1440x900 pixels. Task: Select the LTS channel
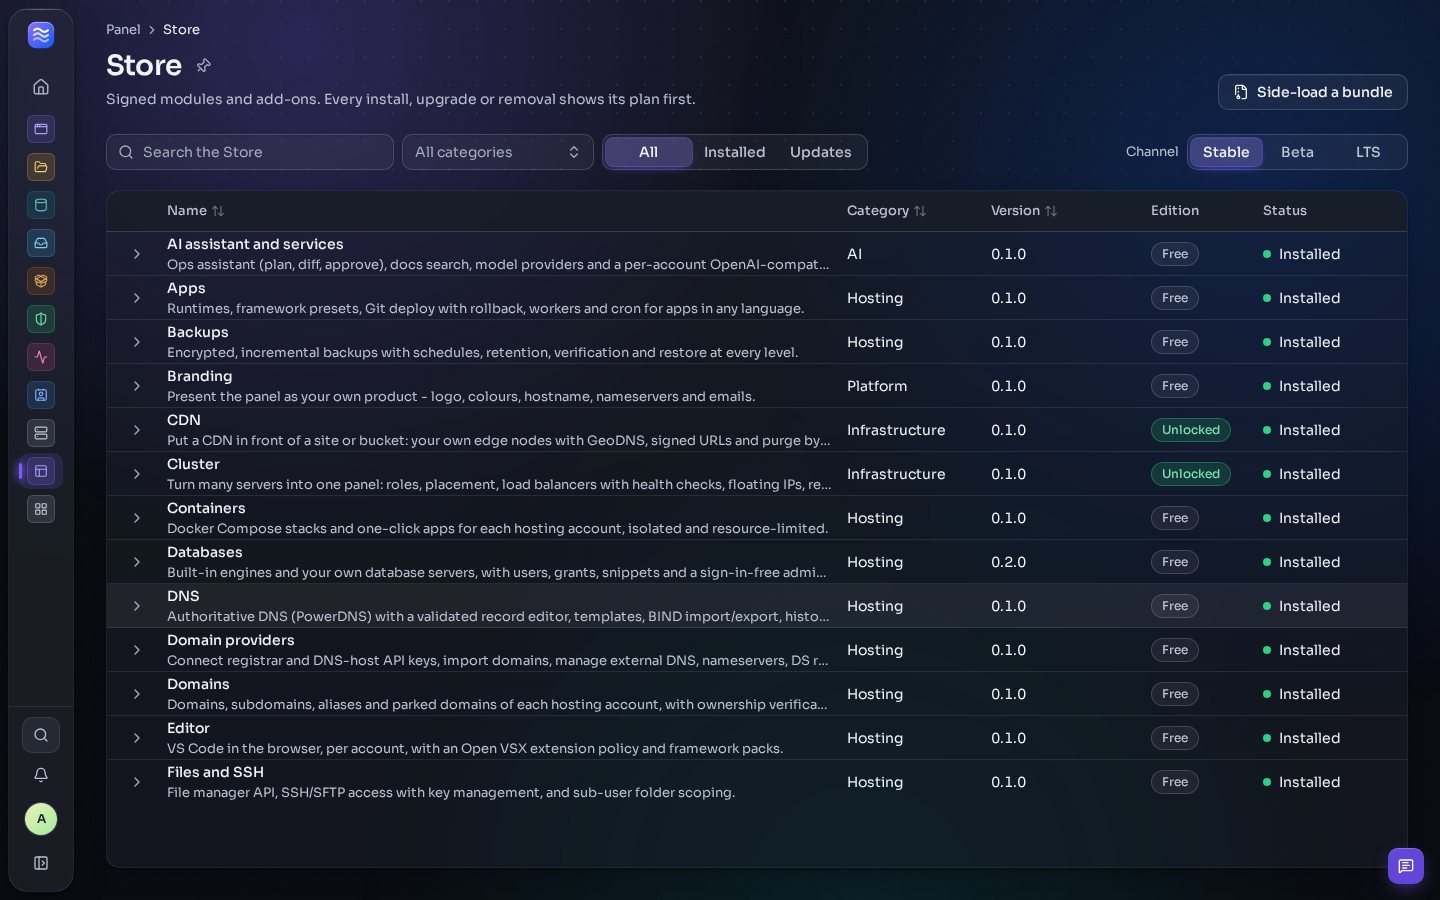click(1368, 152)
